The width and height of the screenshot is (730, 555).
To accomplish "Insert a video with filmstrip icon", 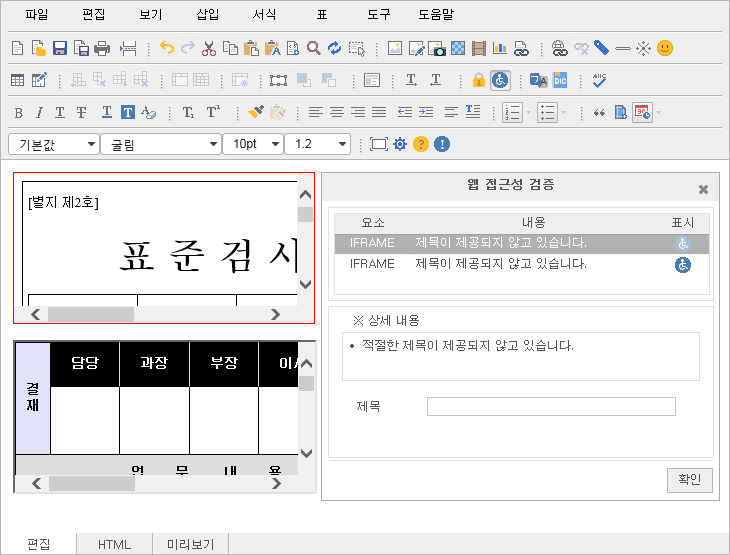I will [x=479, y=48].
